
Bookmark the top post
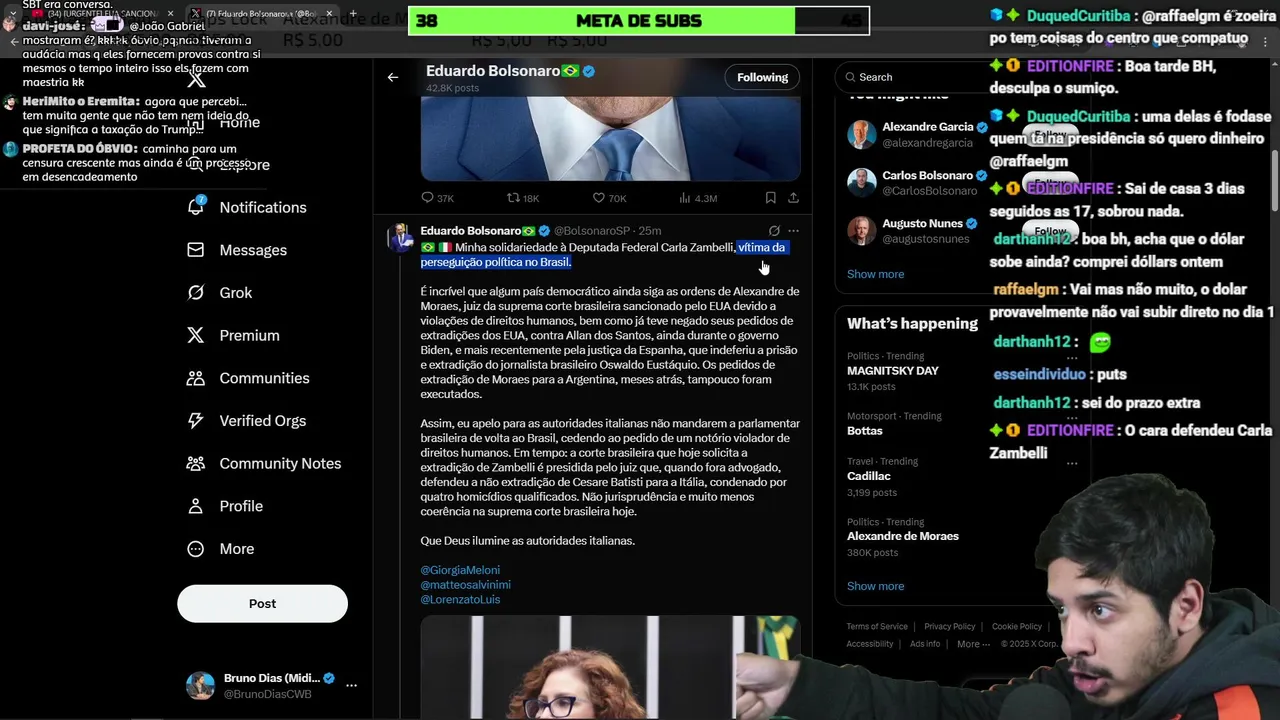point(770,198)
